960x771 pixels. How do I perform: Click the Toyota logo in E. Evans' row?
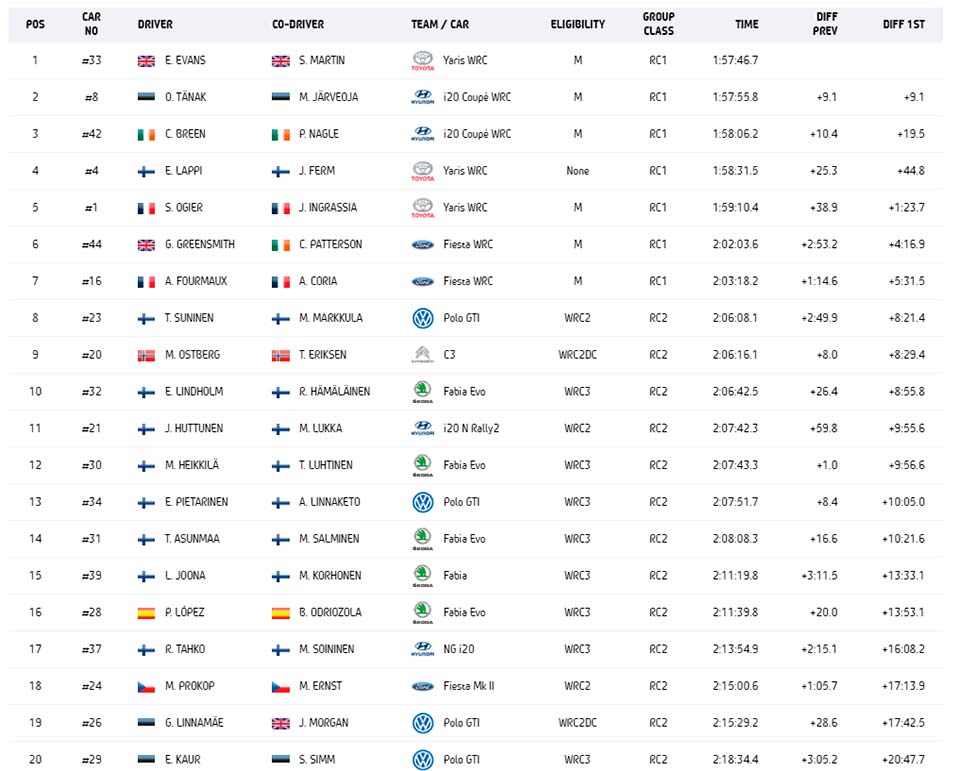point(422,61)
